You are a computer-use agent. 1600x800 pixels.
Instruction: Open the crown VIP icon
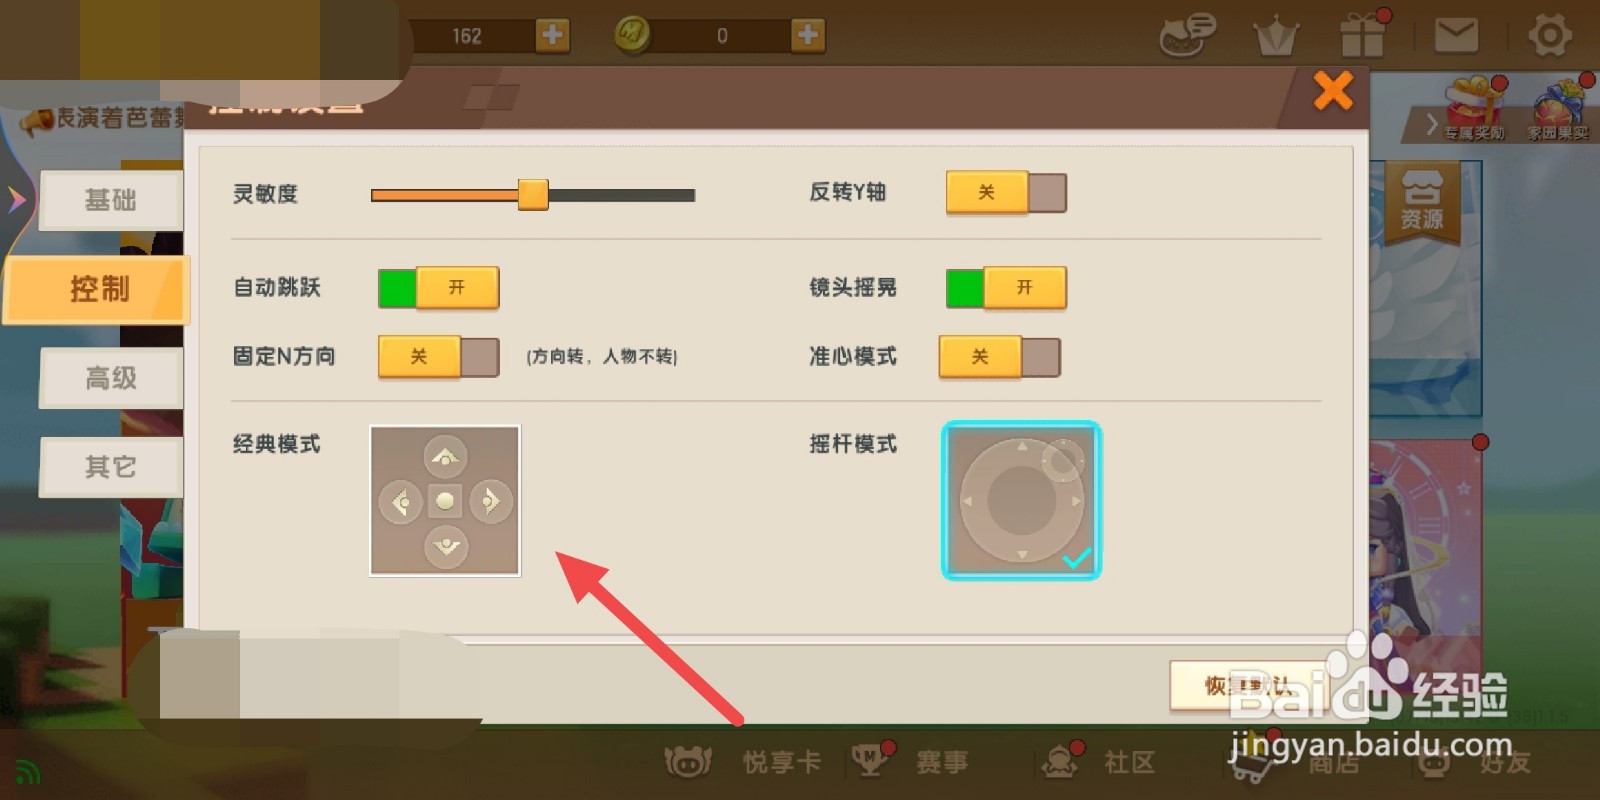[x=1276, y=38]
